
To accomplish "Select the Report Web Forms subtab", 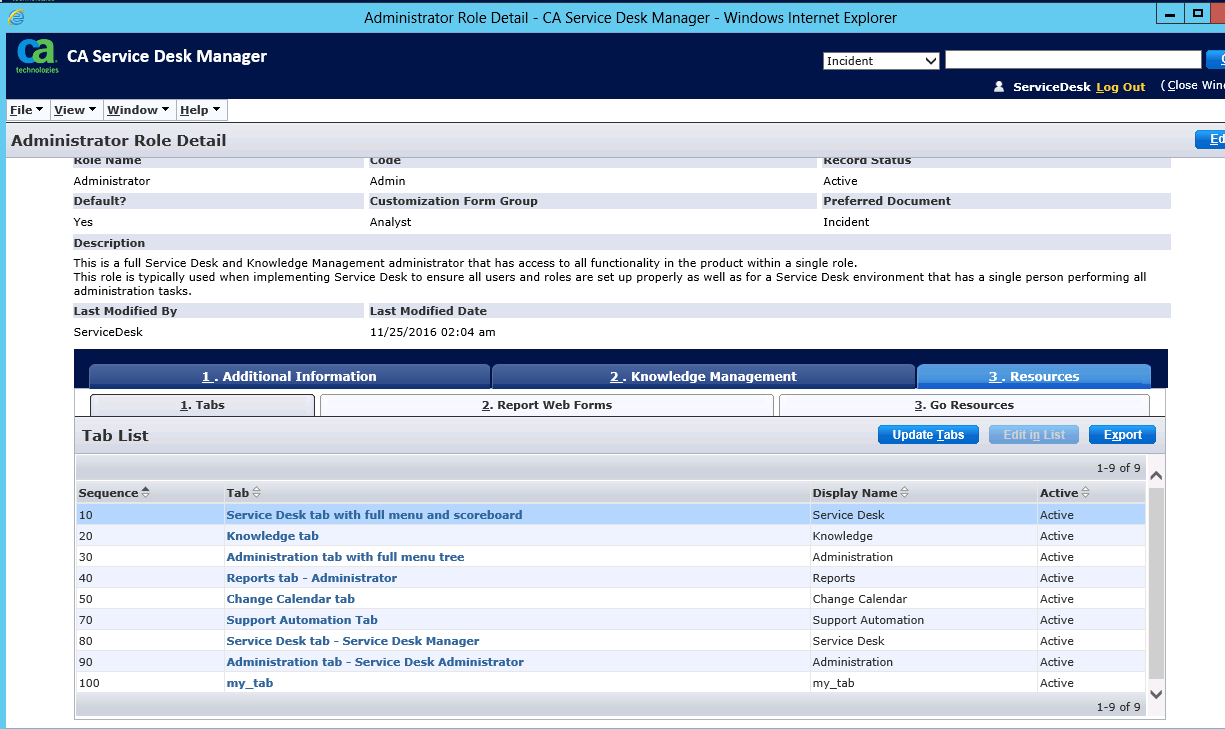I will tap(546, 405).
